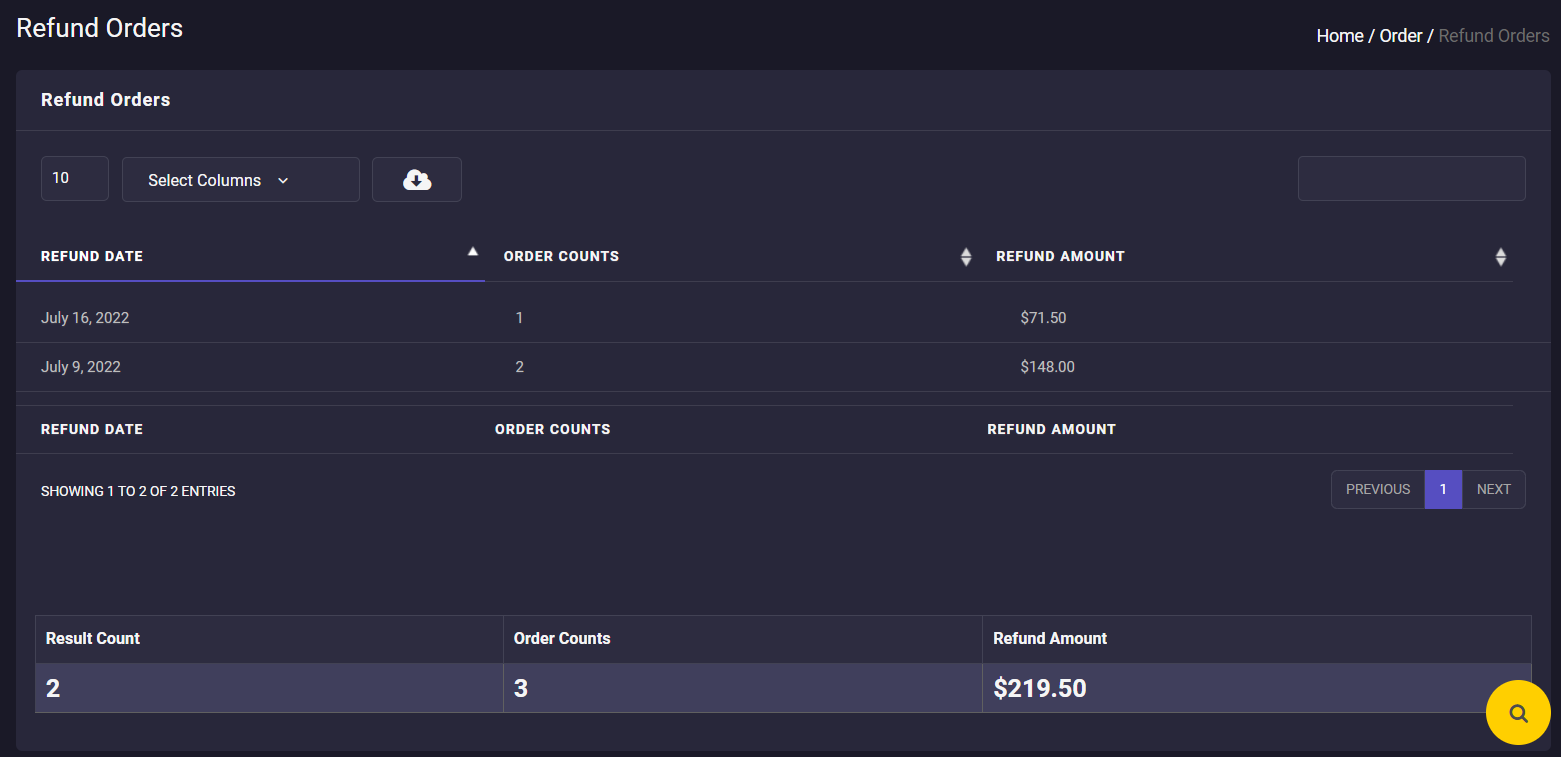Viewport: 1561px width, 757px height.
Task: Click the Refund Date ascending sort arrow
Action: 473,252
